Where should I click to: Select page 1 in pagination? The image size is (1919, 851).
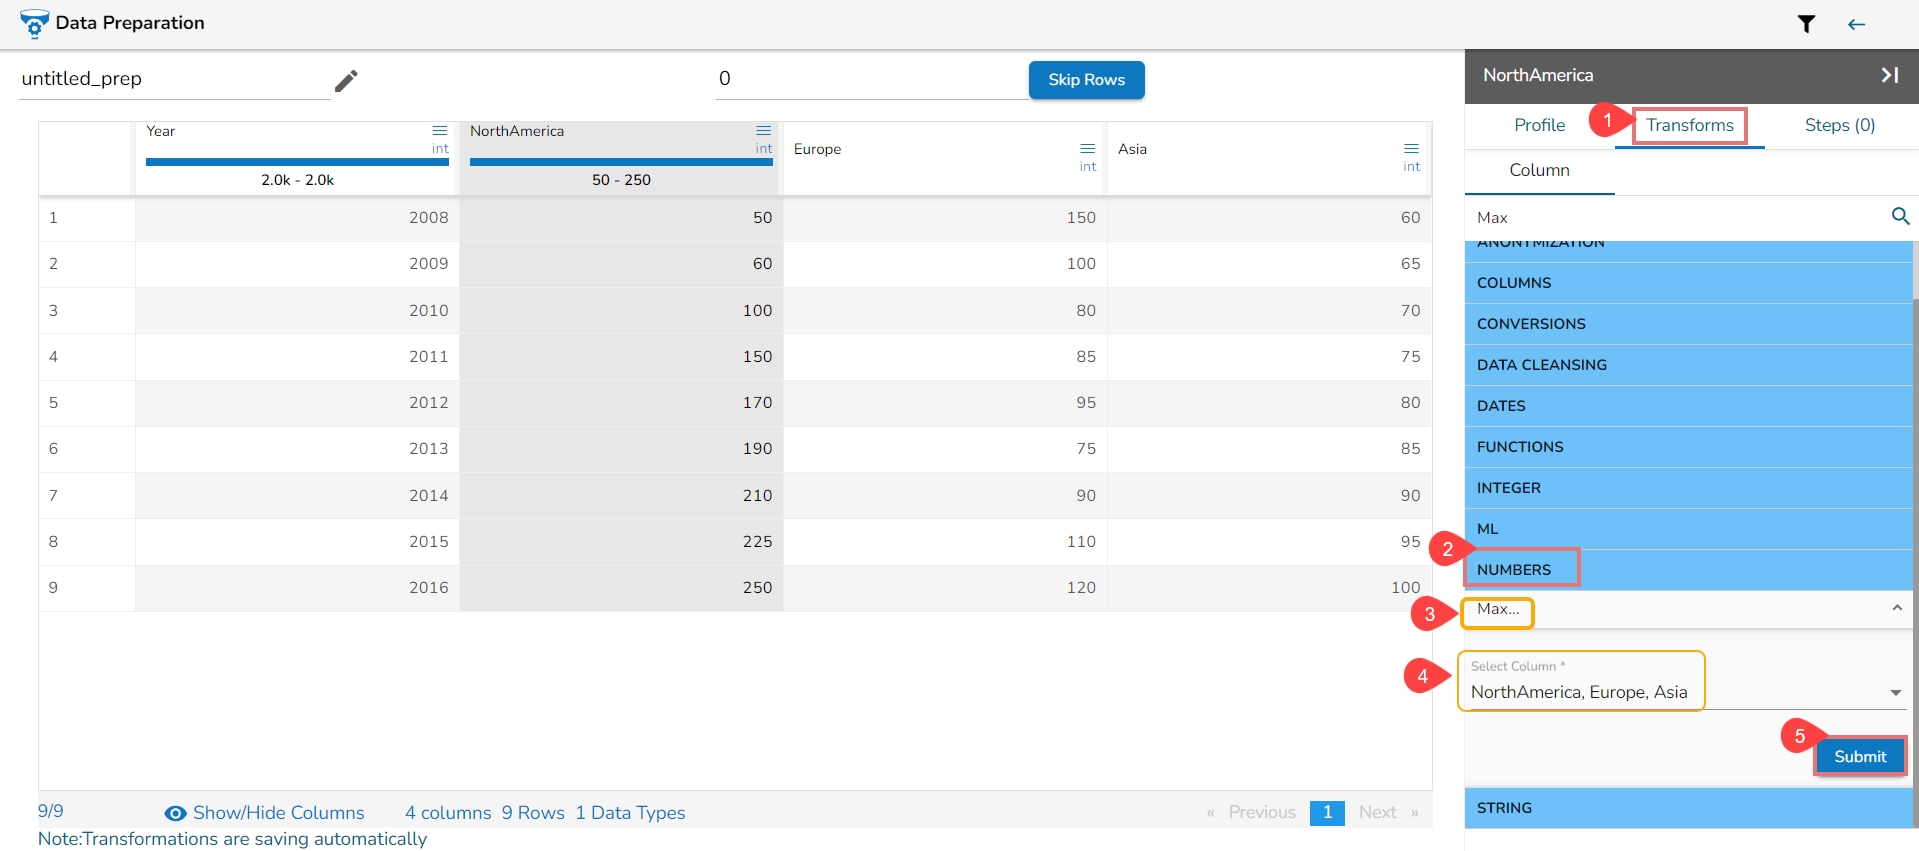(x=1327, y=813)
